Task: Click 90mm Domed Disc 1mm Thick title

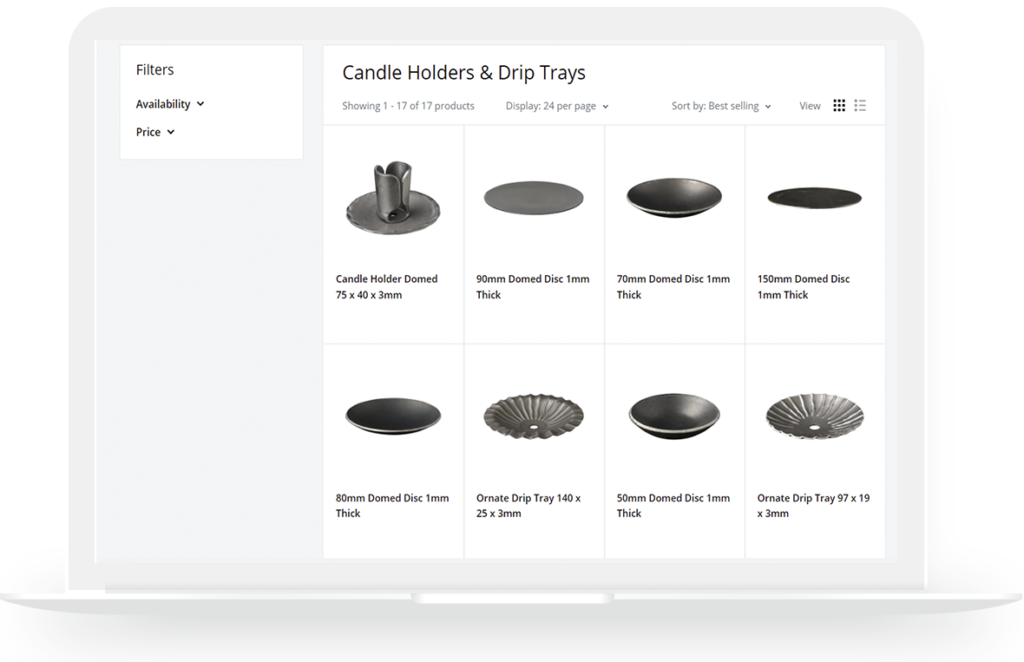Action: (532, 287)
